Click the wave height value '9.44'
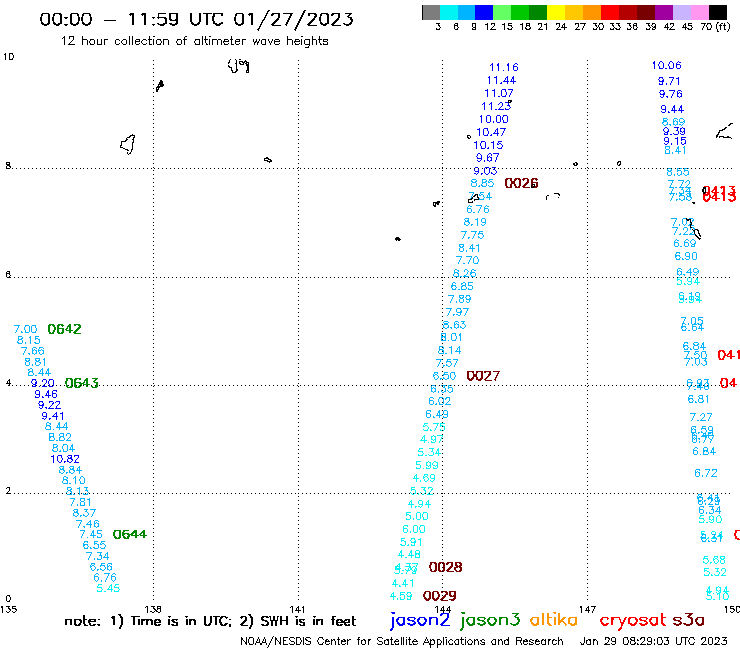Image resolution: width=740 pixels, height=650 pixels. (x=672, y=110)
